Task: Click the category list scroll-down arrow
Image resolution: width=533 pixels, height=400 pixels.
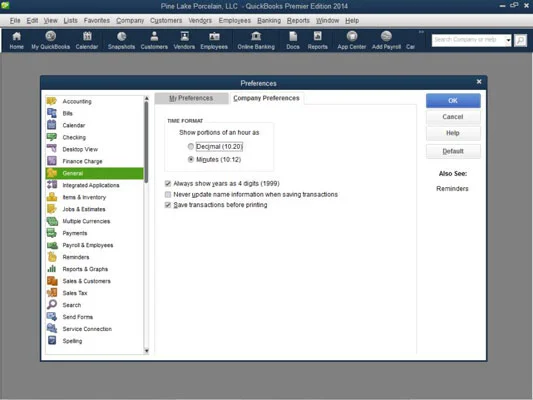Action: (147, 351)
